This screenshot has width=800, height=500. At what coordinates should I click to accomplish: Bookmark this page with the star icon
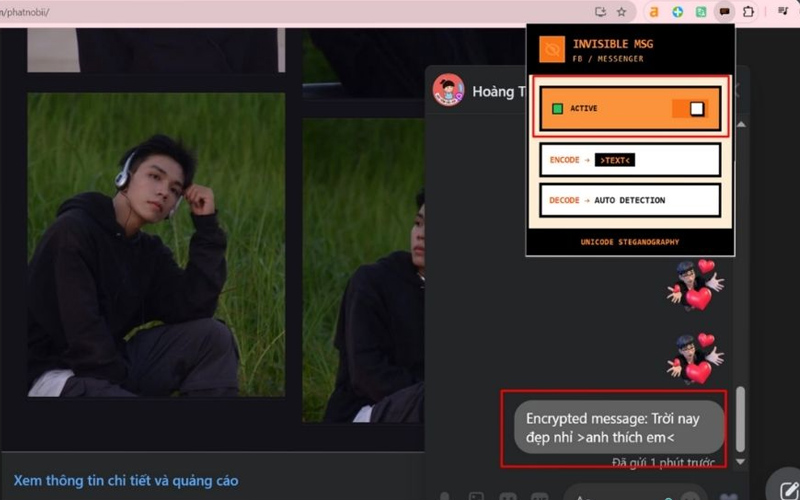(x=621, y=12)
